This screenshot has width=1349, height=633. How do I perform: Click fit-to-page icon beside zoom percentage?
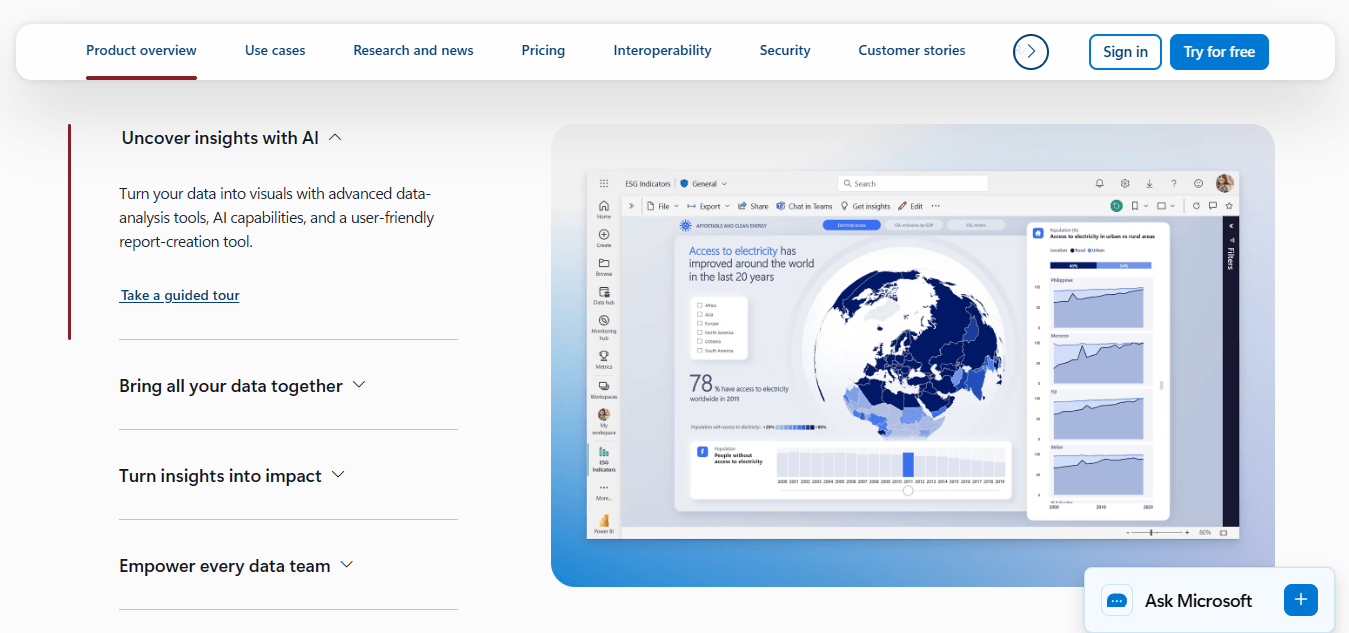pyautogui.click(x=1224, y=533)
